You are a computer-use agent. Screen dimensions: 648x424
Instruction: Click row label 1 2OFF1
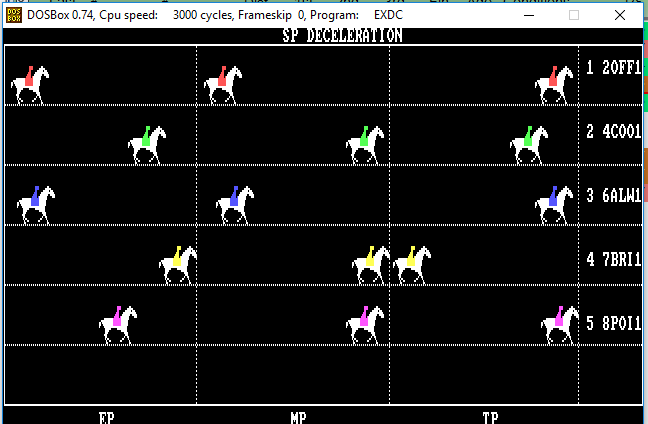click(613, 67)
